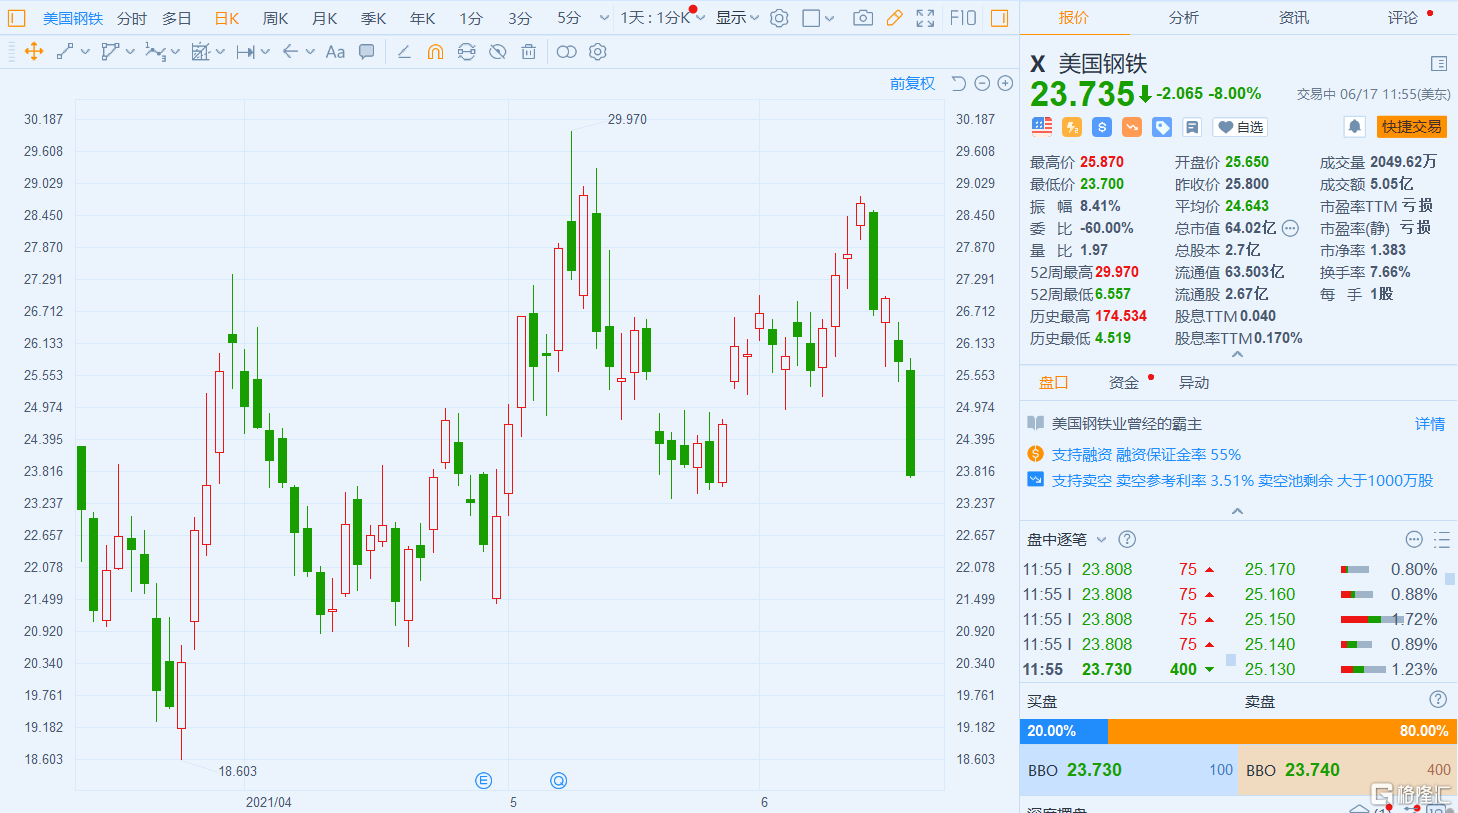Click the orange short-selling trend icon
1458x813 pixels.
pos(1132,127)
